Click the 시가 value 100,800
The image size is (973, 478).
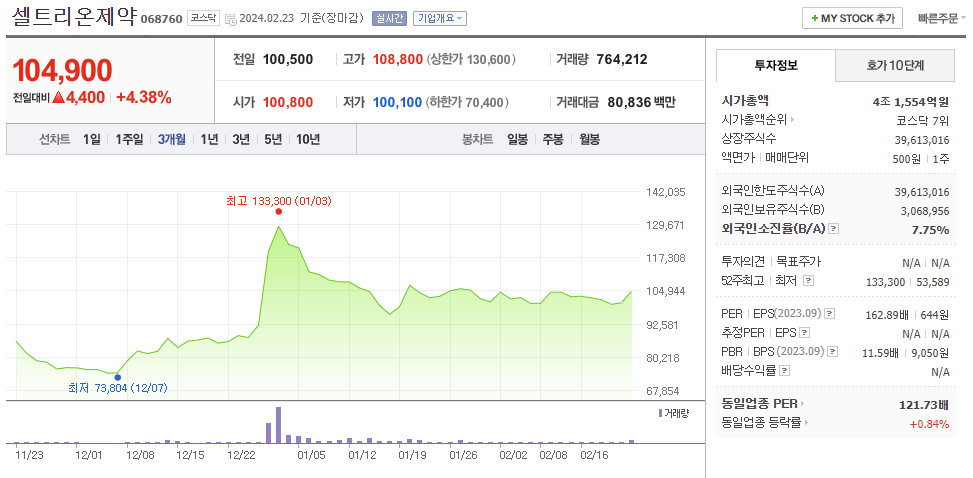pyautogui.click(x=288, y=102)
